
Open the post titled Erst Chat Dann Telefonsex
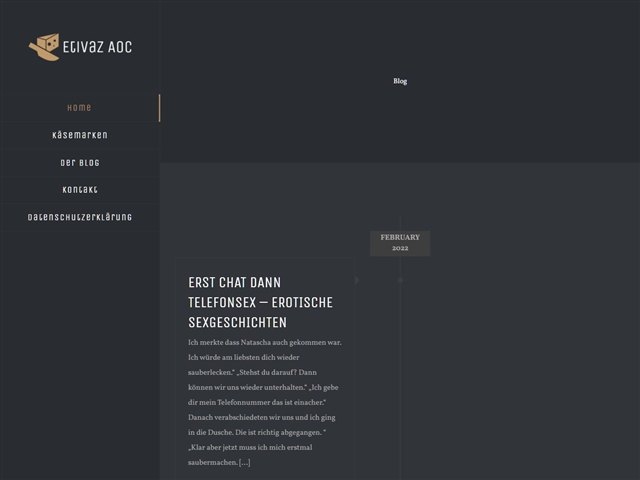260,302
